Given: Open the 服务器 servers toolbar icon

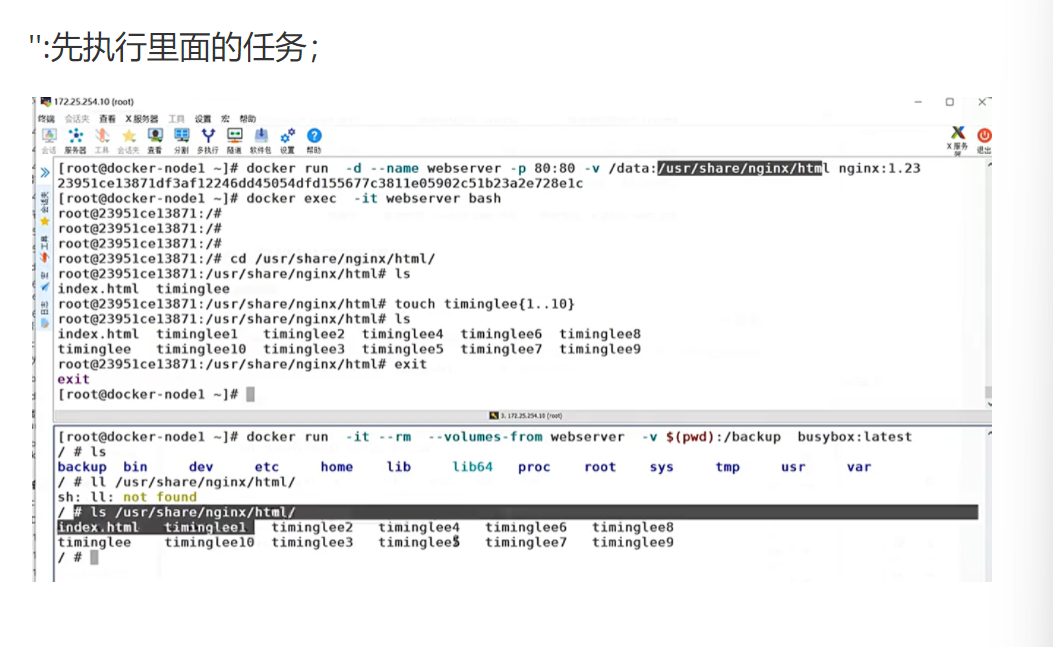Looking at the screenshot, I should [x=75, y=140].
